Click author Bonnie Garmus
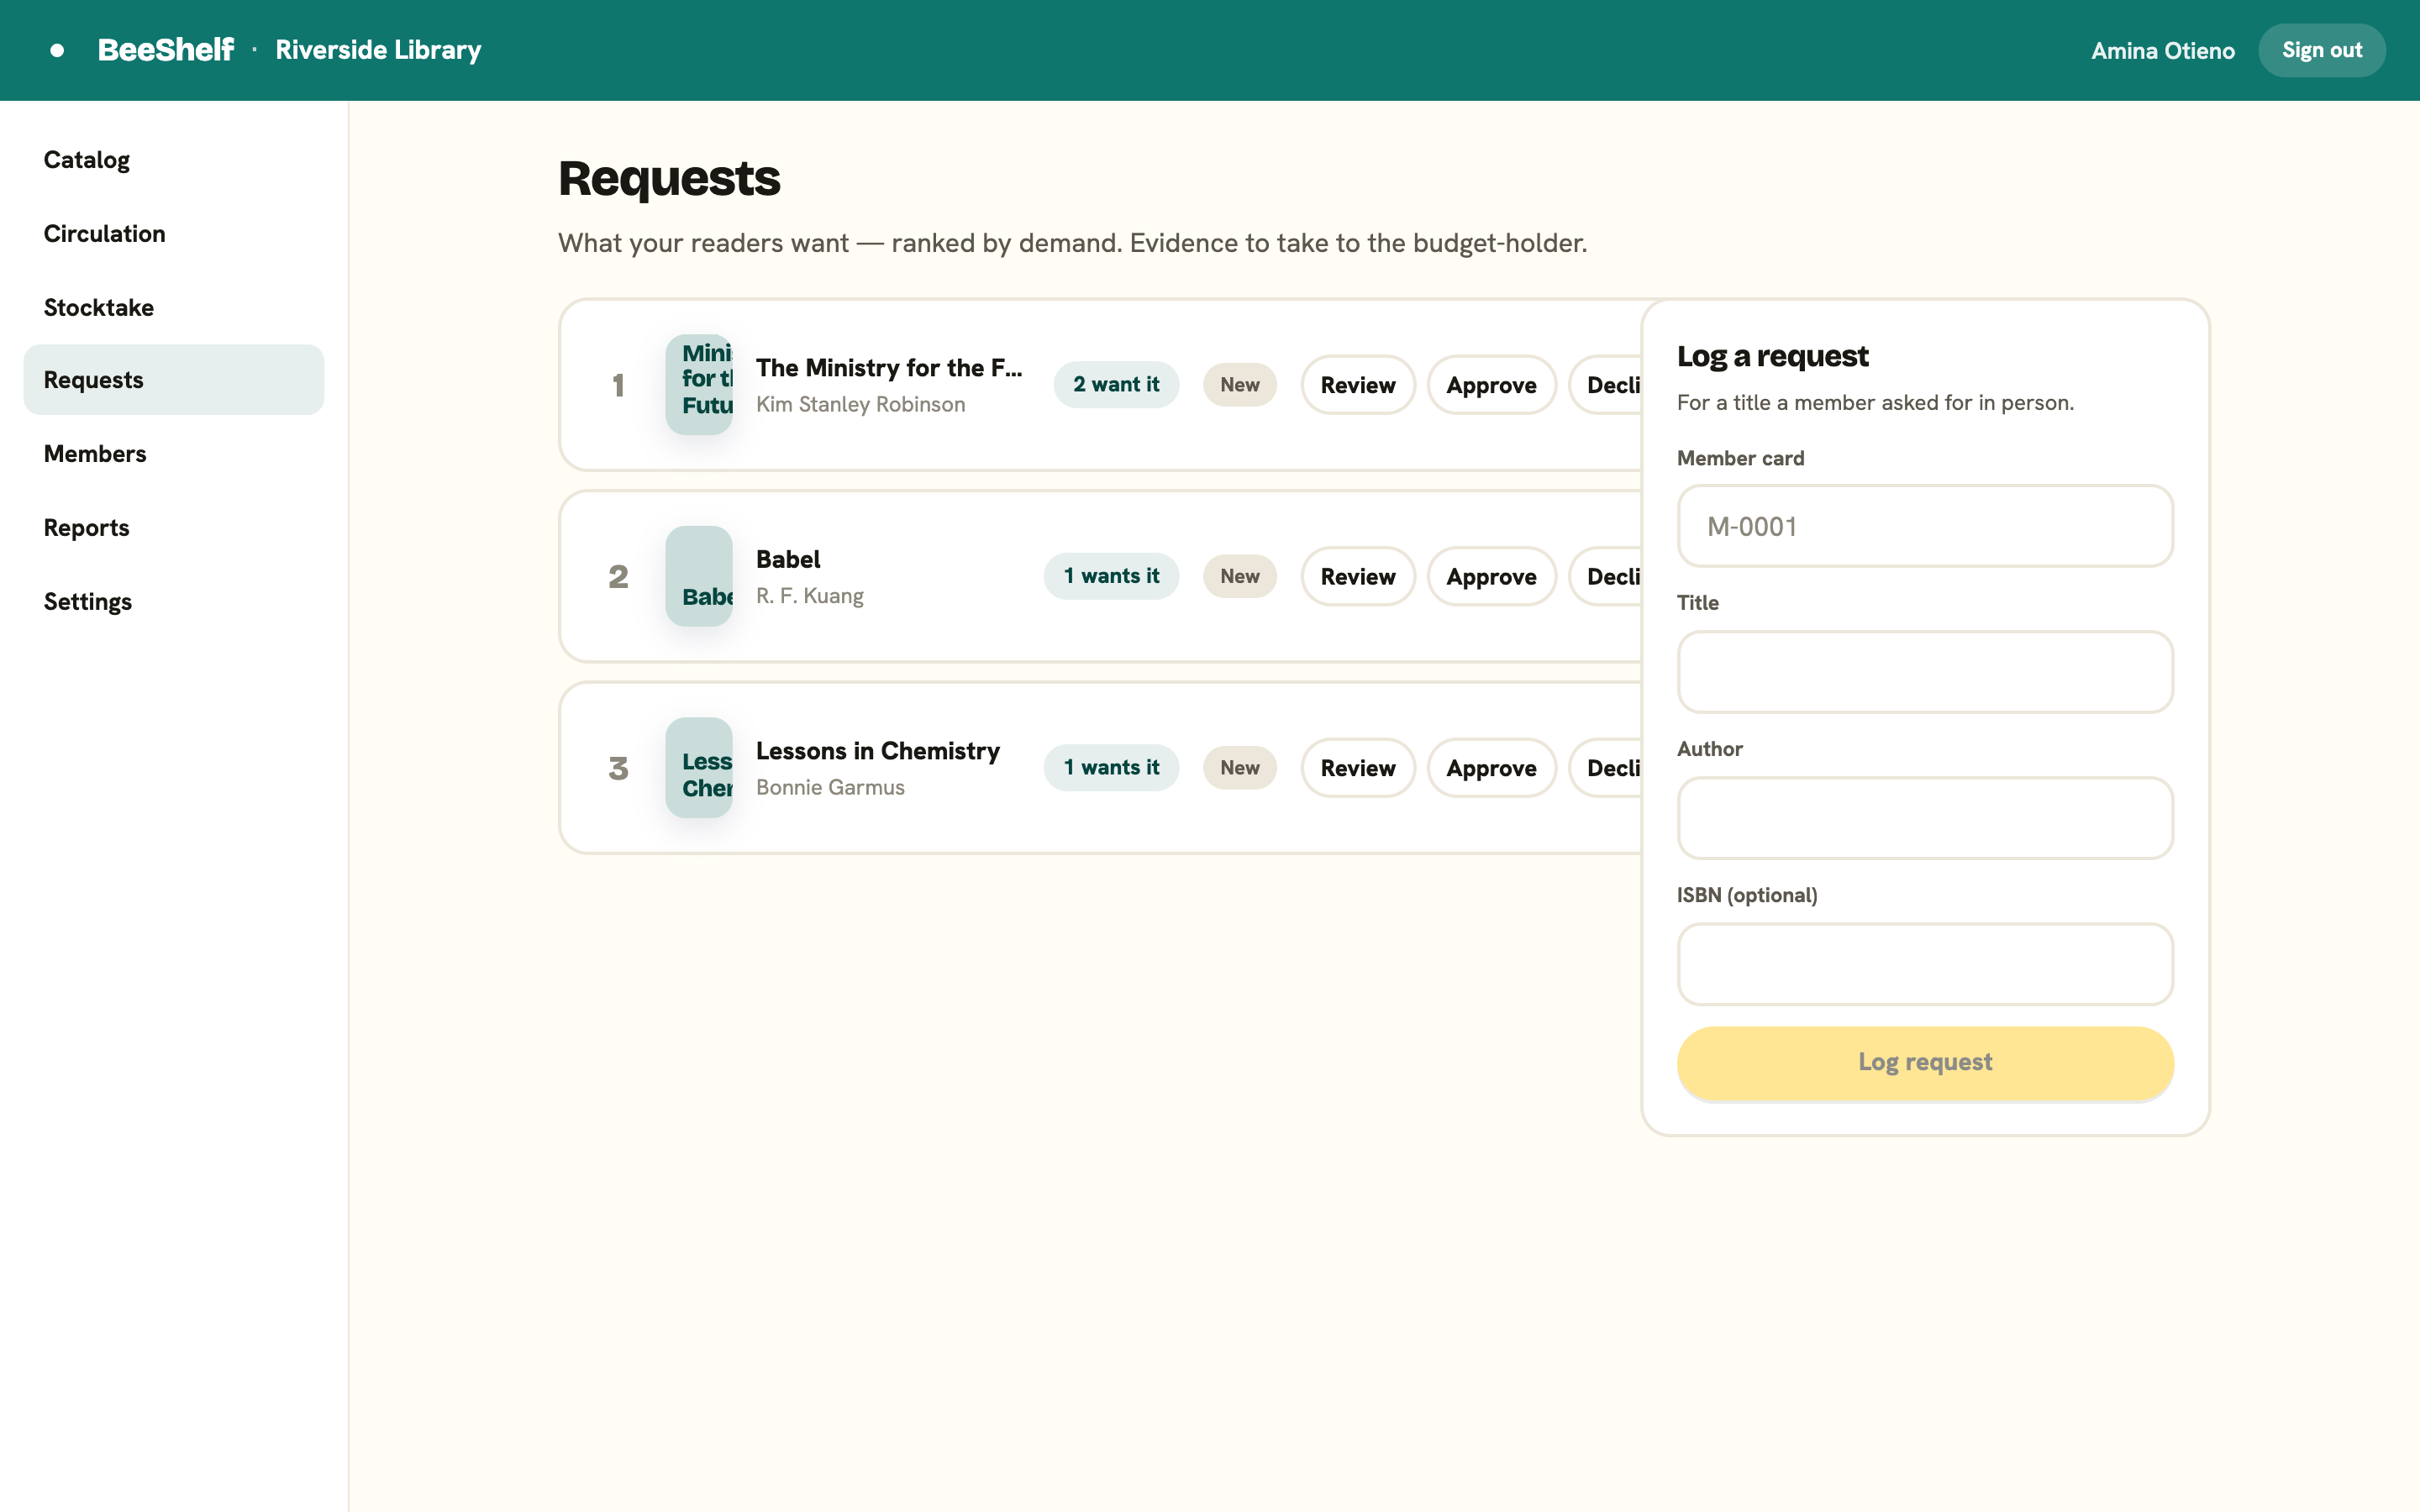 [830, 787]
